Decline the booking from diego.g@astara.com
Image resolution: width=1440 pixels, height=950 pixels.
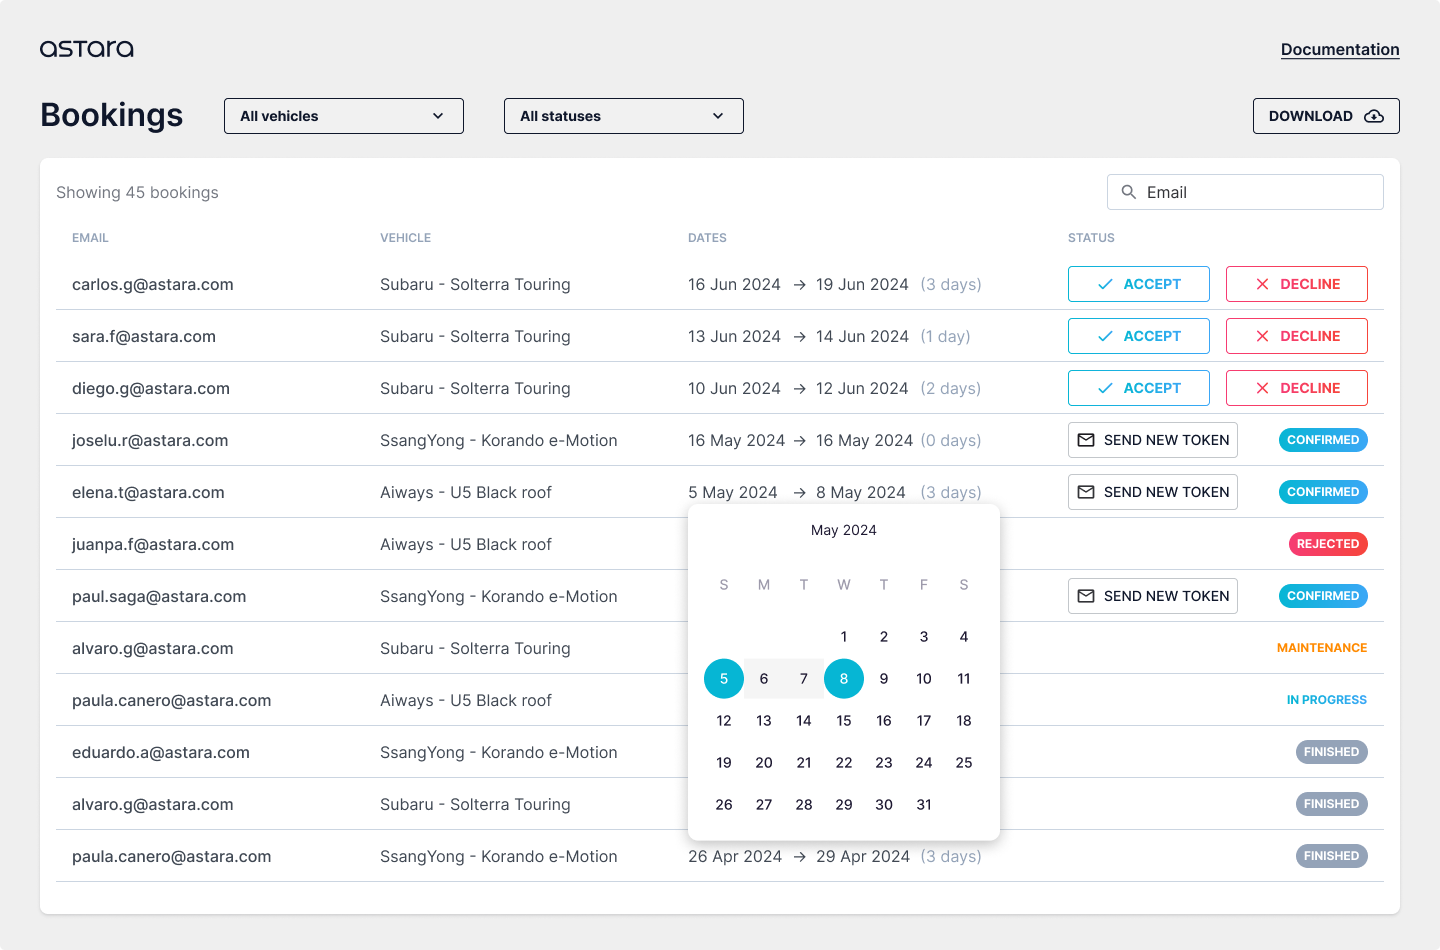[x=1297, y=388]
